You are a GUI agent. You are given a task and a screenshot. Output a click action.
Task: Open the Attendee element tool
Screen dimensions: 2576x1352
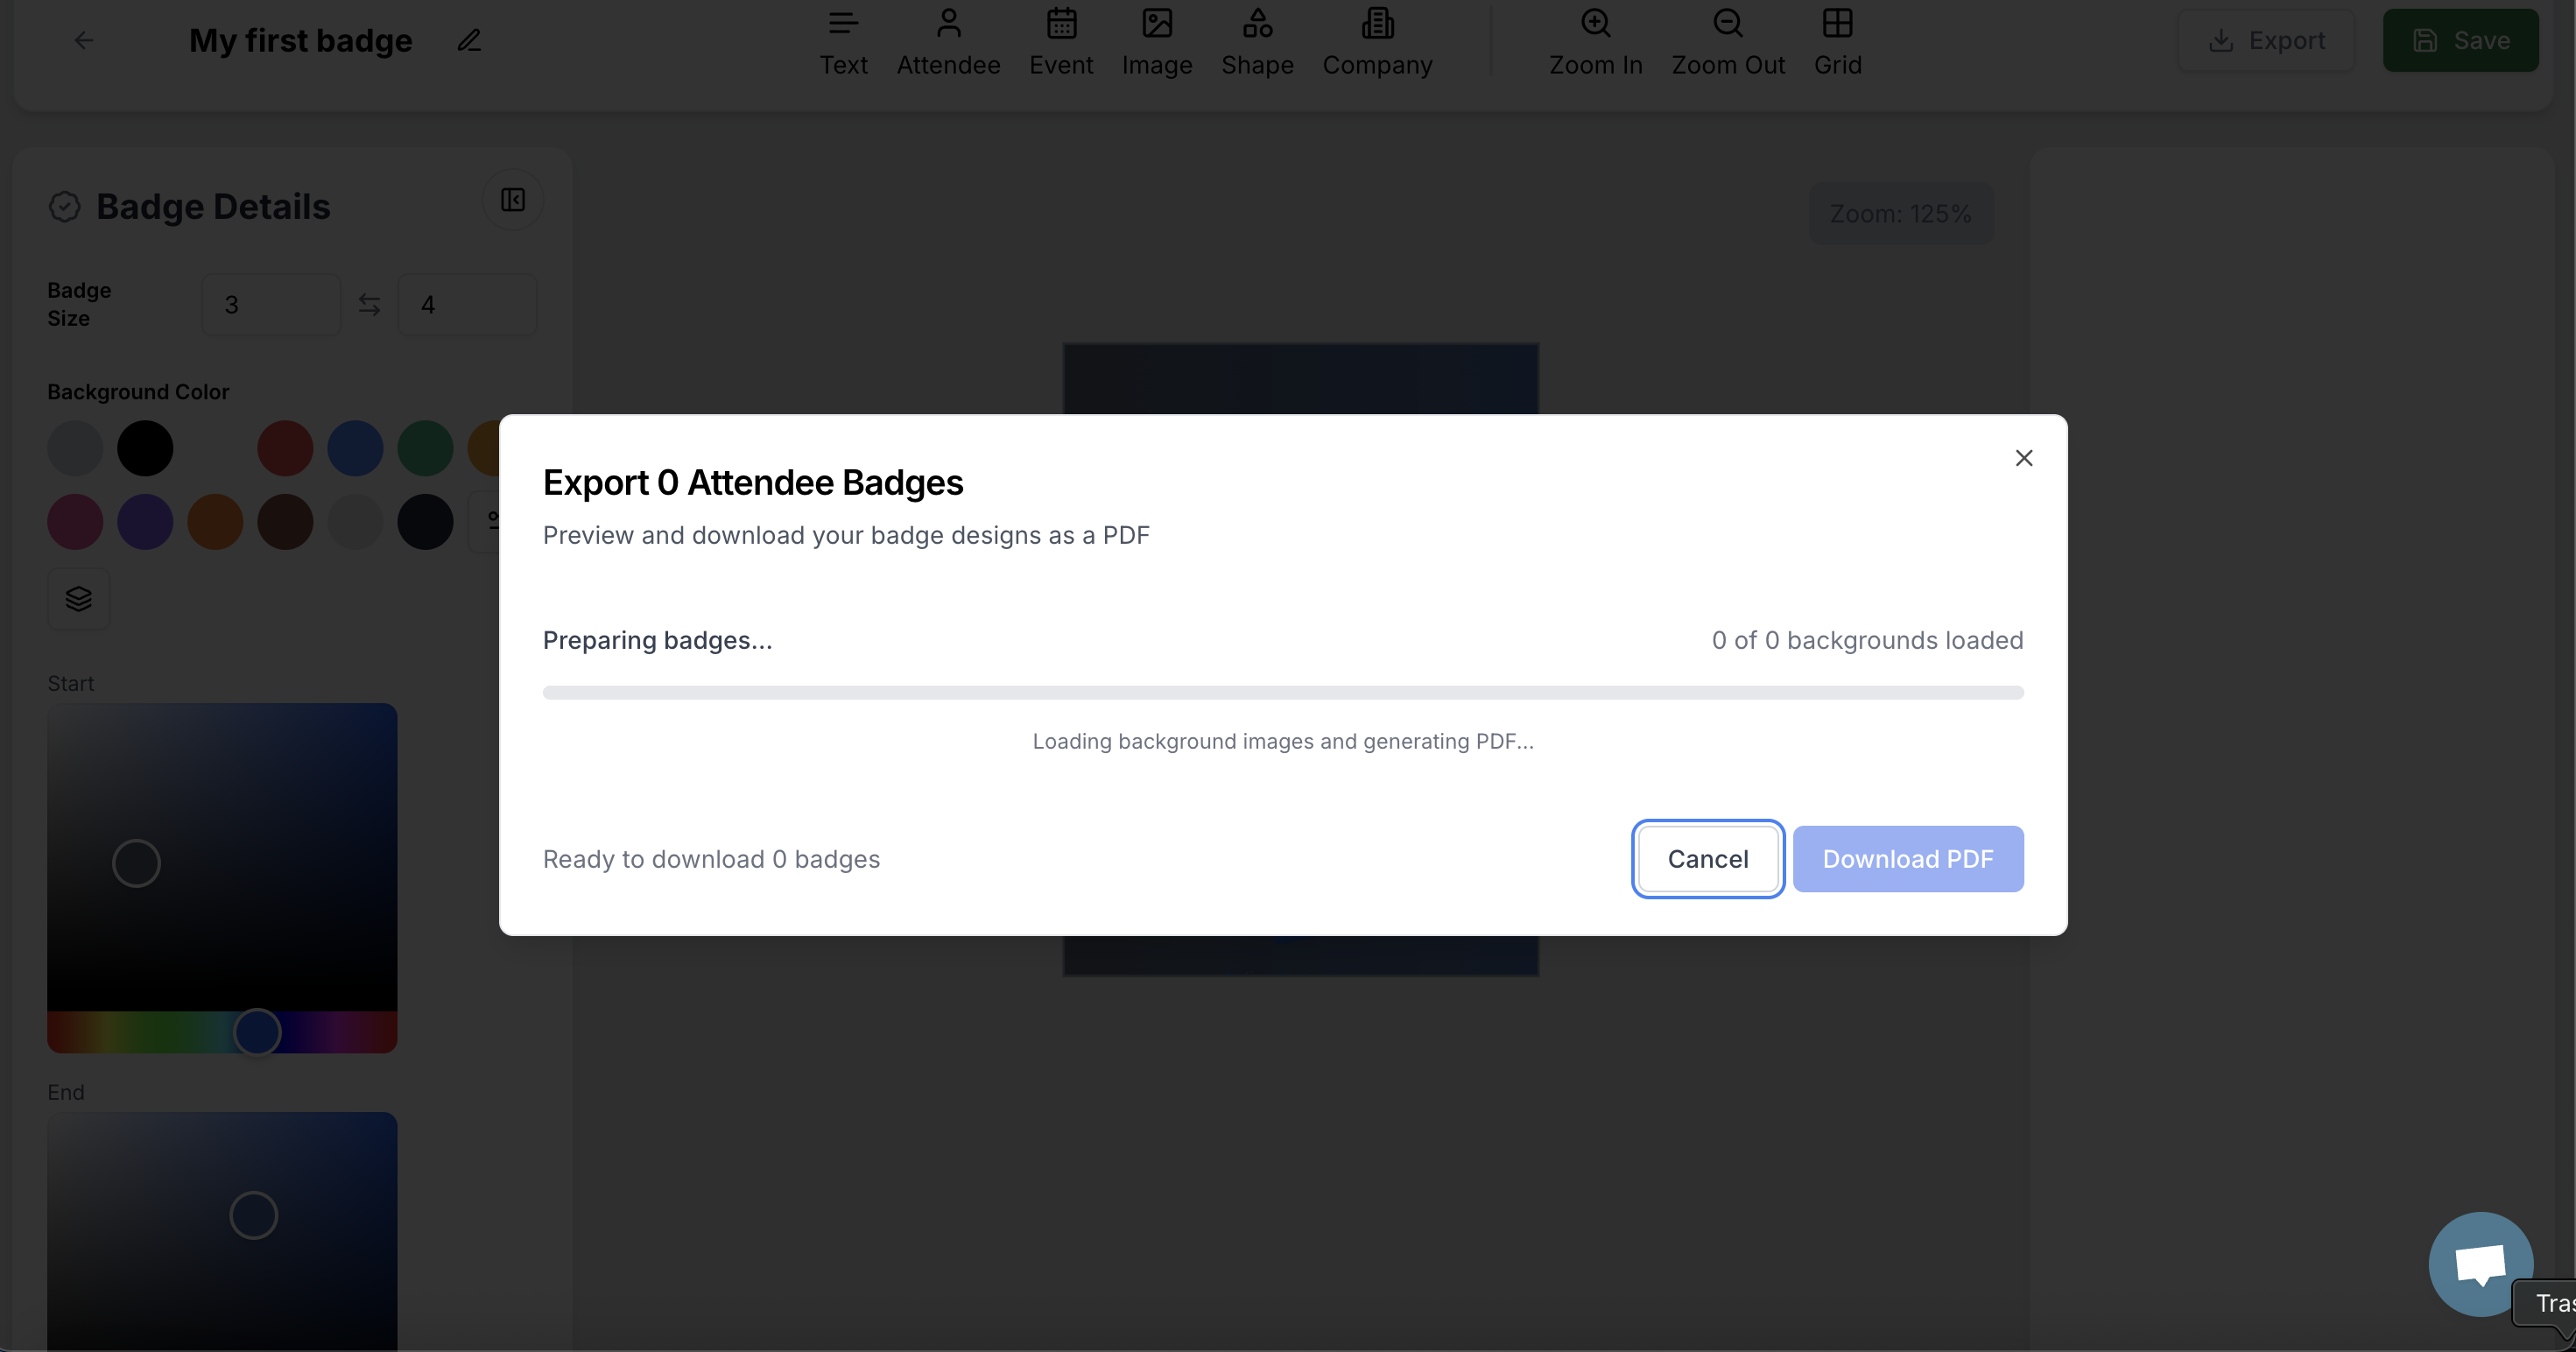click(x=948, y=40)
